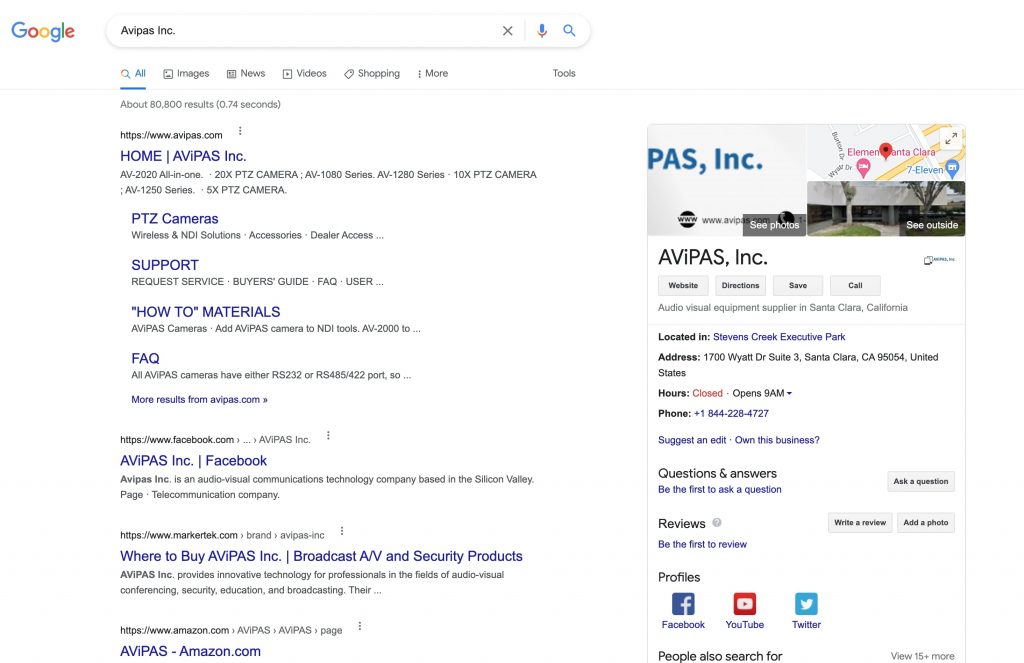Open the three-dot menu beside amazon.com result
This screenshot has width=1024, height=663.
(x=360, y=626)
